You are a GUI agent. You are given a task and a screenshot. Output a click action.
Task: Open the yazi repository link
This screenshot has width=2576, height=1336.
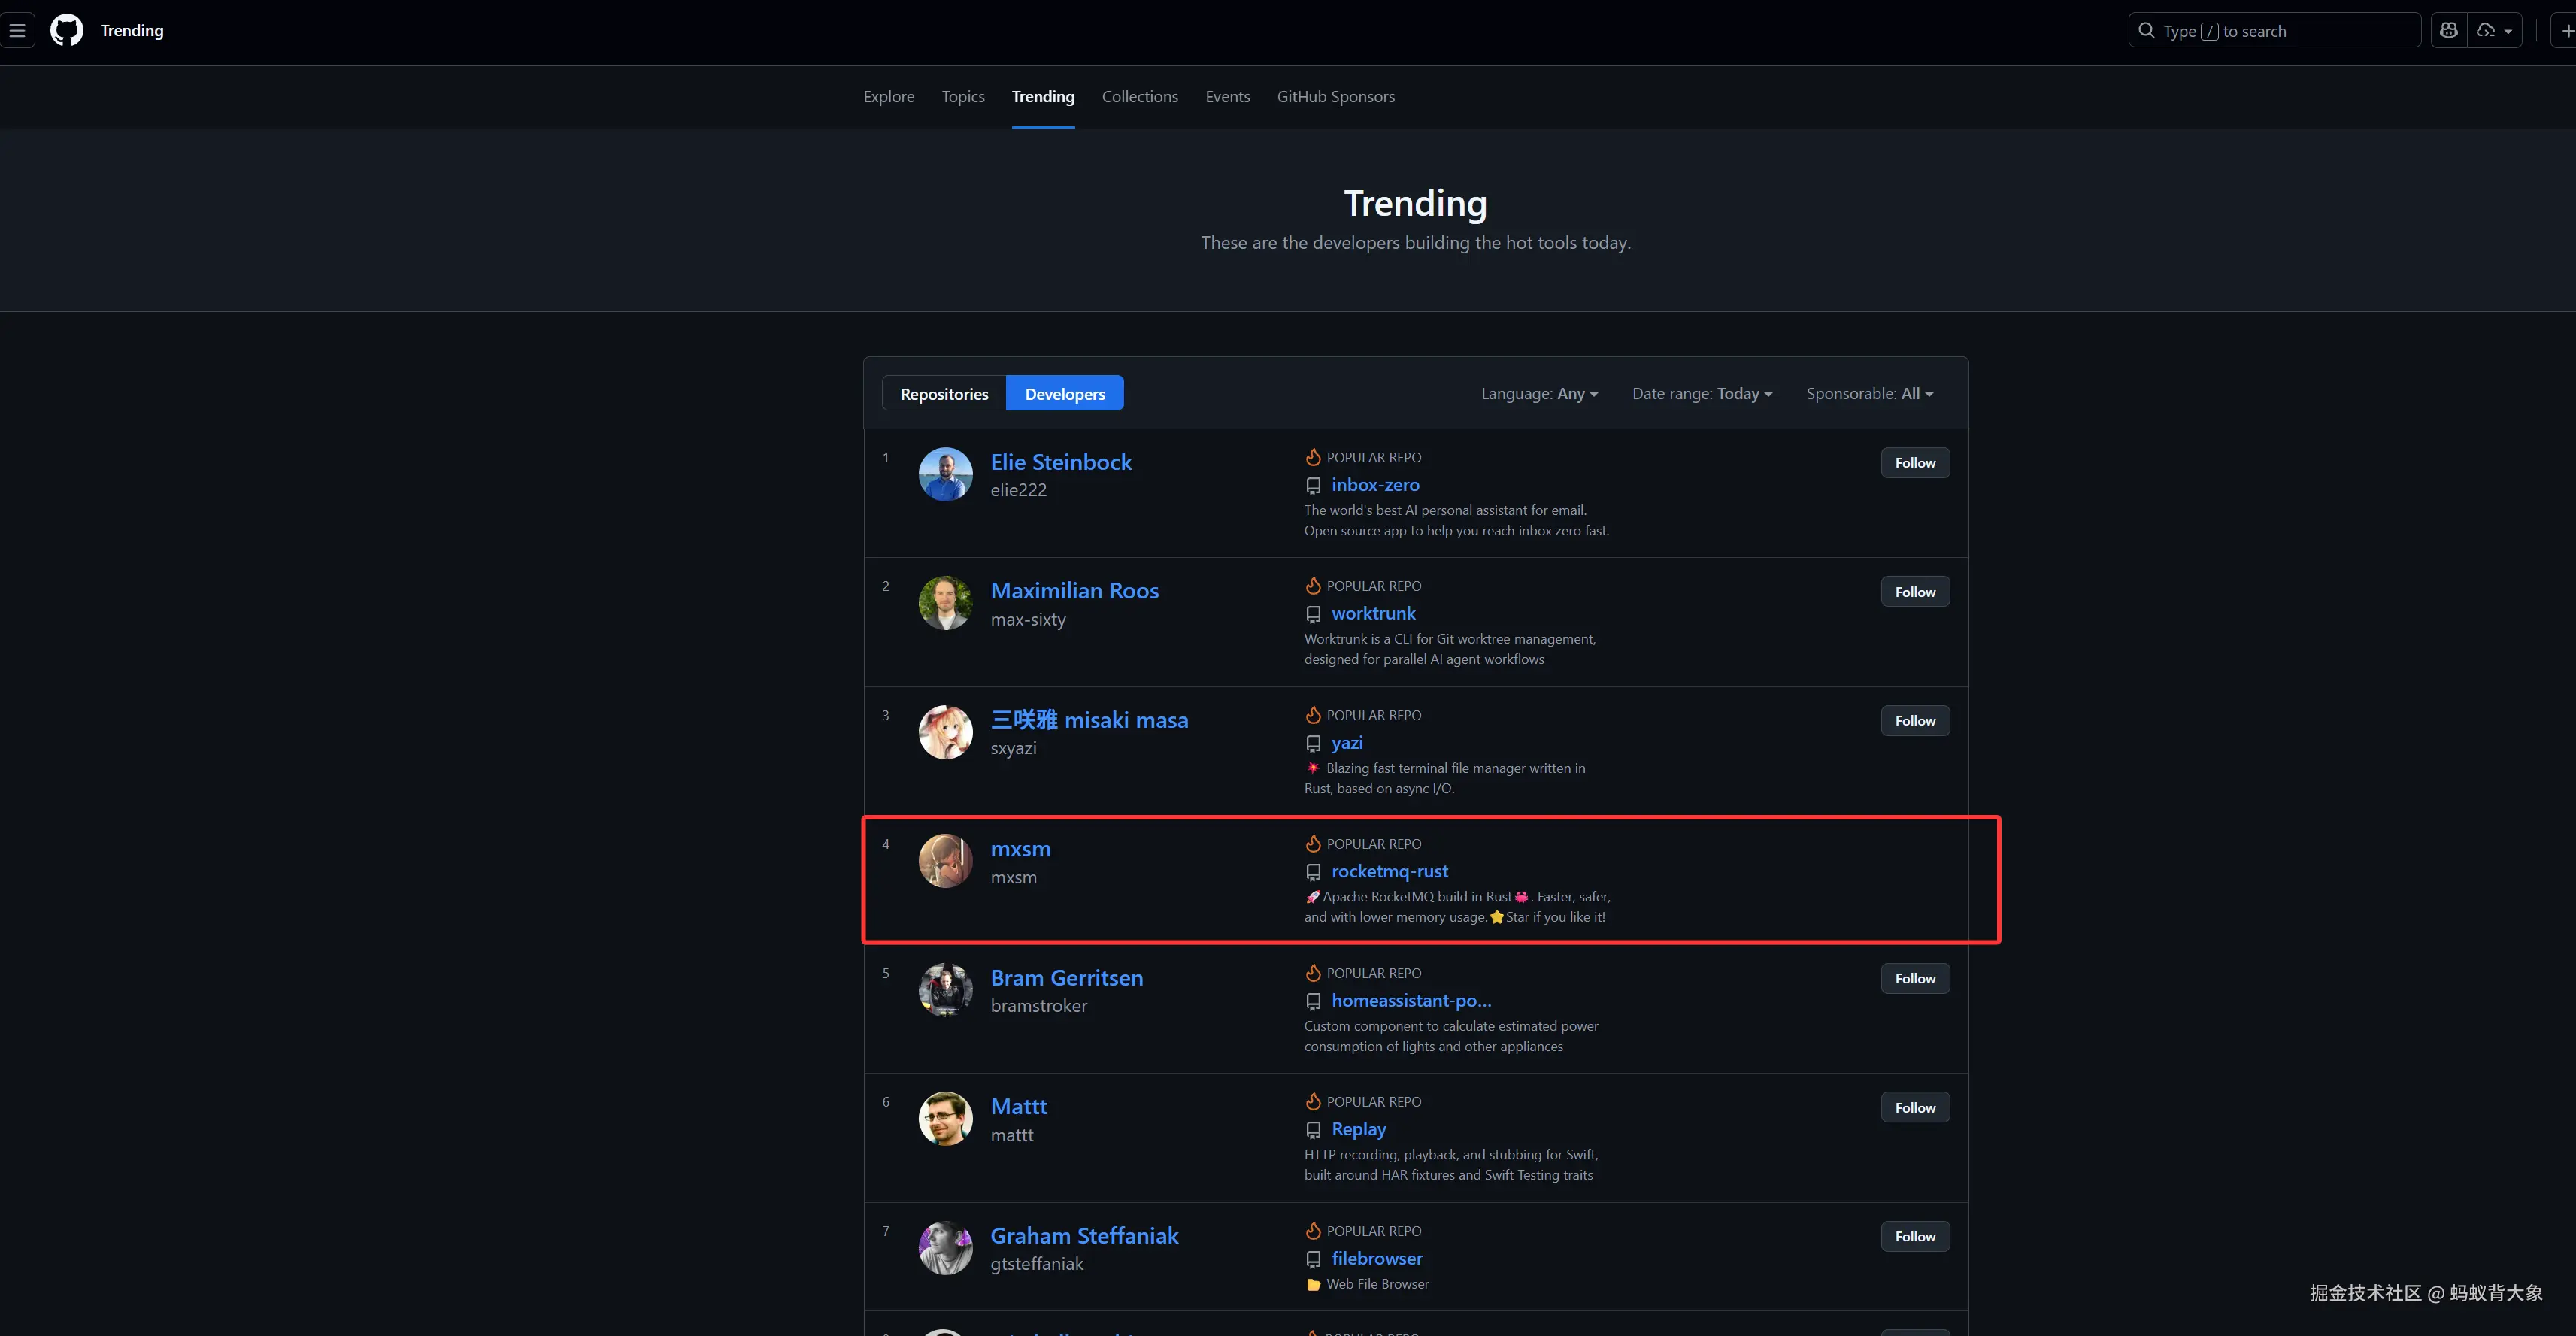click(1346, 743)
